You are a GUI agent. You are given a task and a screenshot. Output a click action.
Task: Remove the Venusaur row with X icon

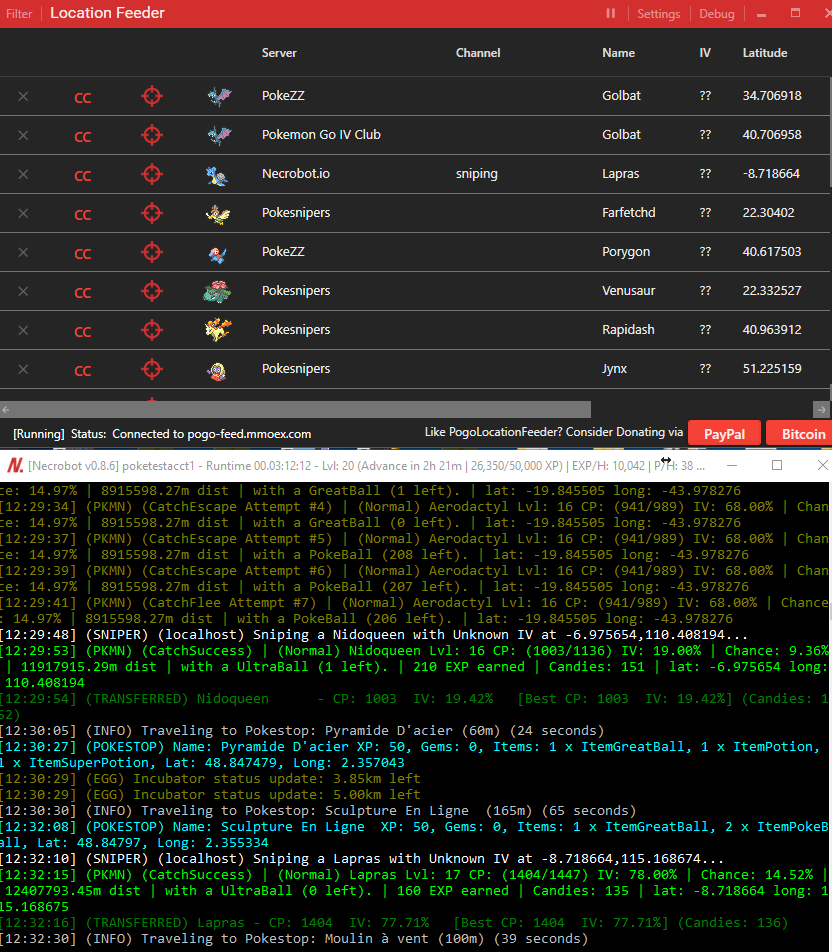[x=23, y=291]
